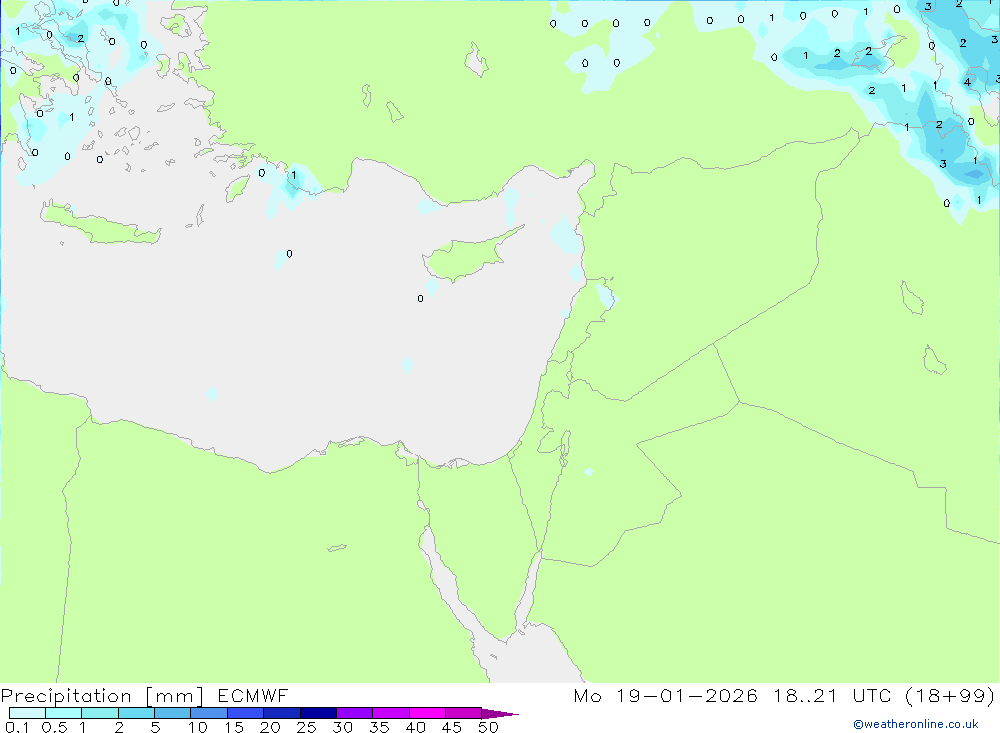1000x733 pixels.
Task: Click the 30–35 mm purple legend swatch
Action: 354,713
